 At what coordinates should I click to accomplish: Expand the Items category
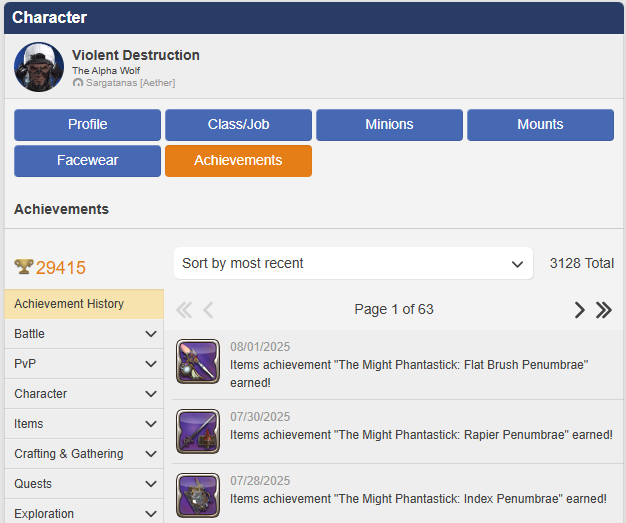(84, 424)
